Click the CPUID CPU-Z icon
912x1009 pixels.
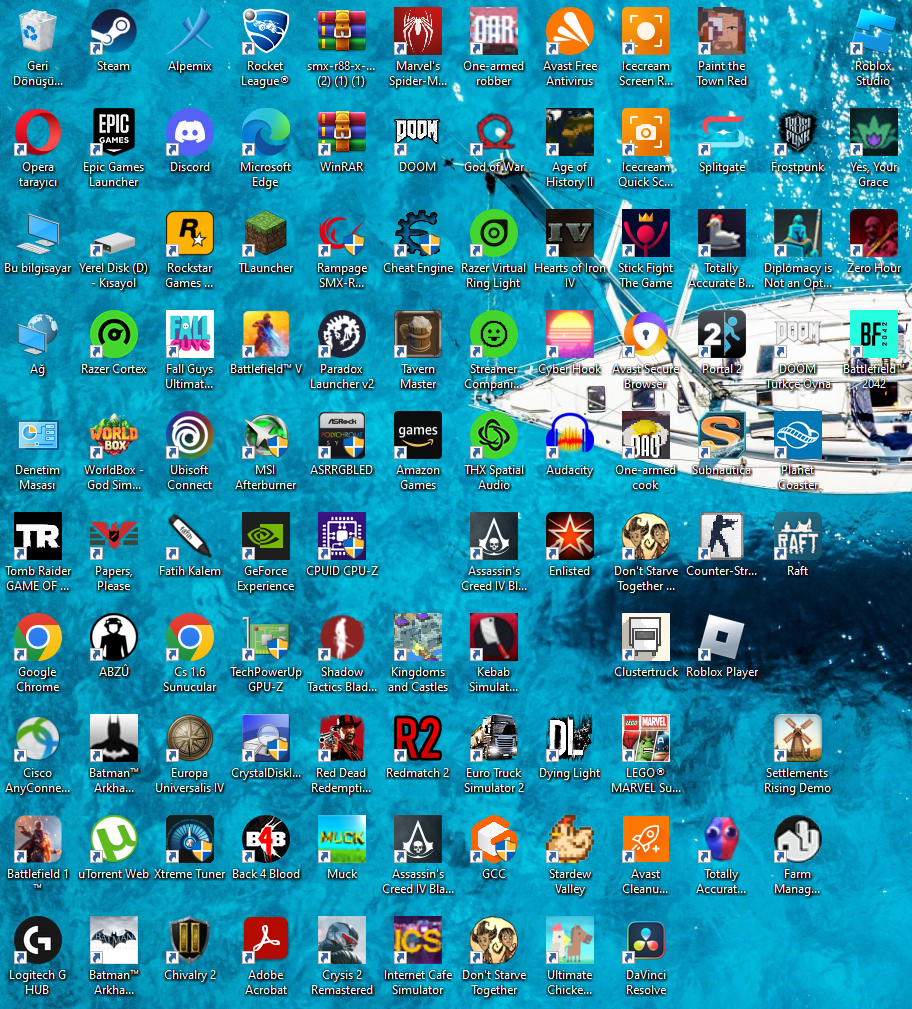(x=341, y=537)
